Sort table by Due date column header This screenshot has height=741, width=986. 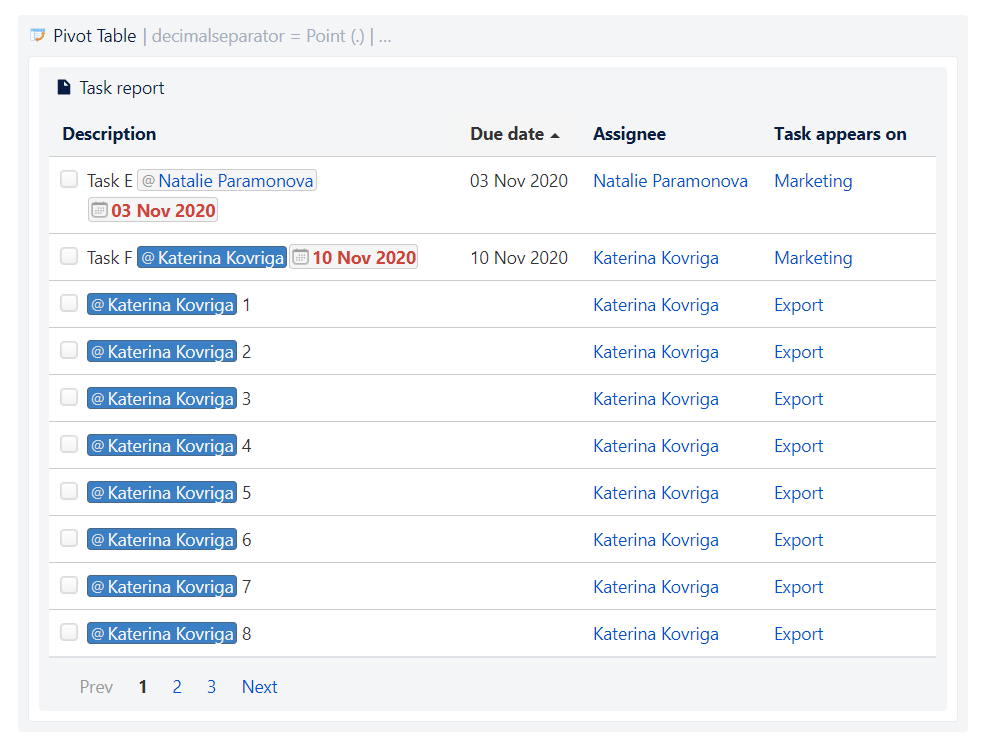point(507,134)
